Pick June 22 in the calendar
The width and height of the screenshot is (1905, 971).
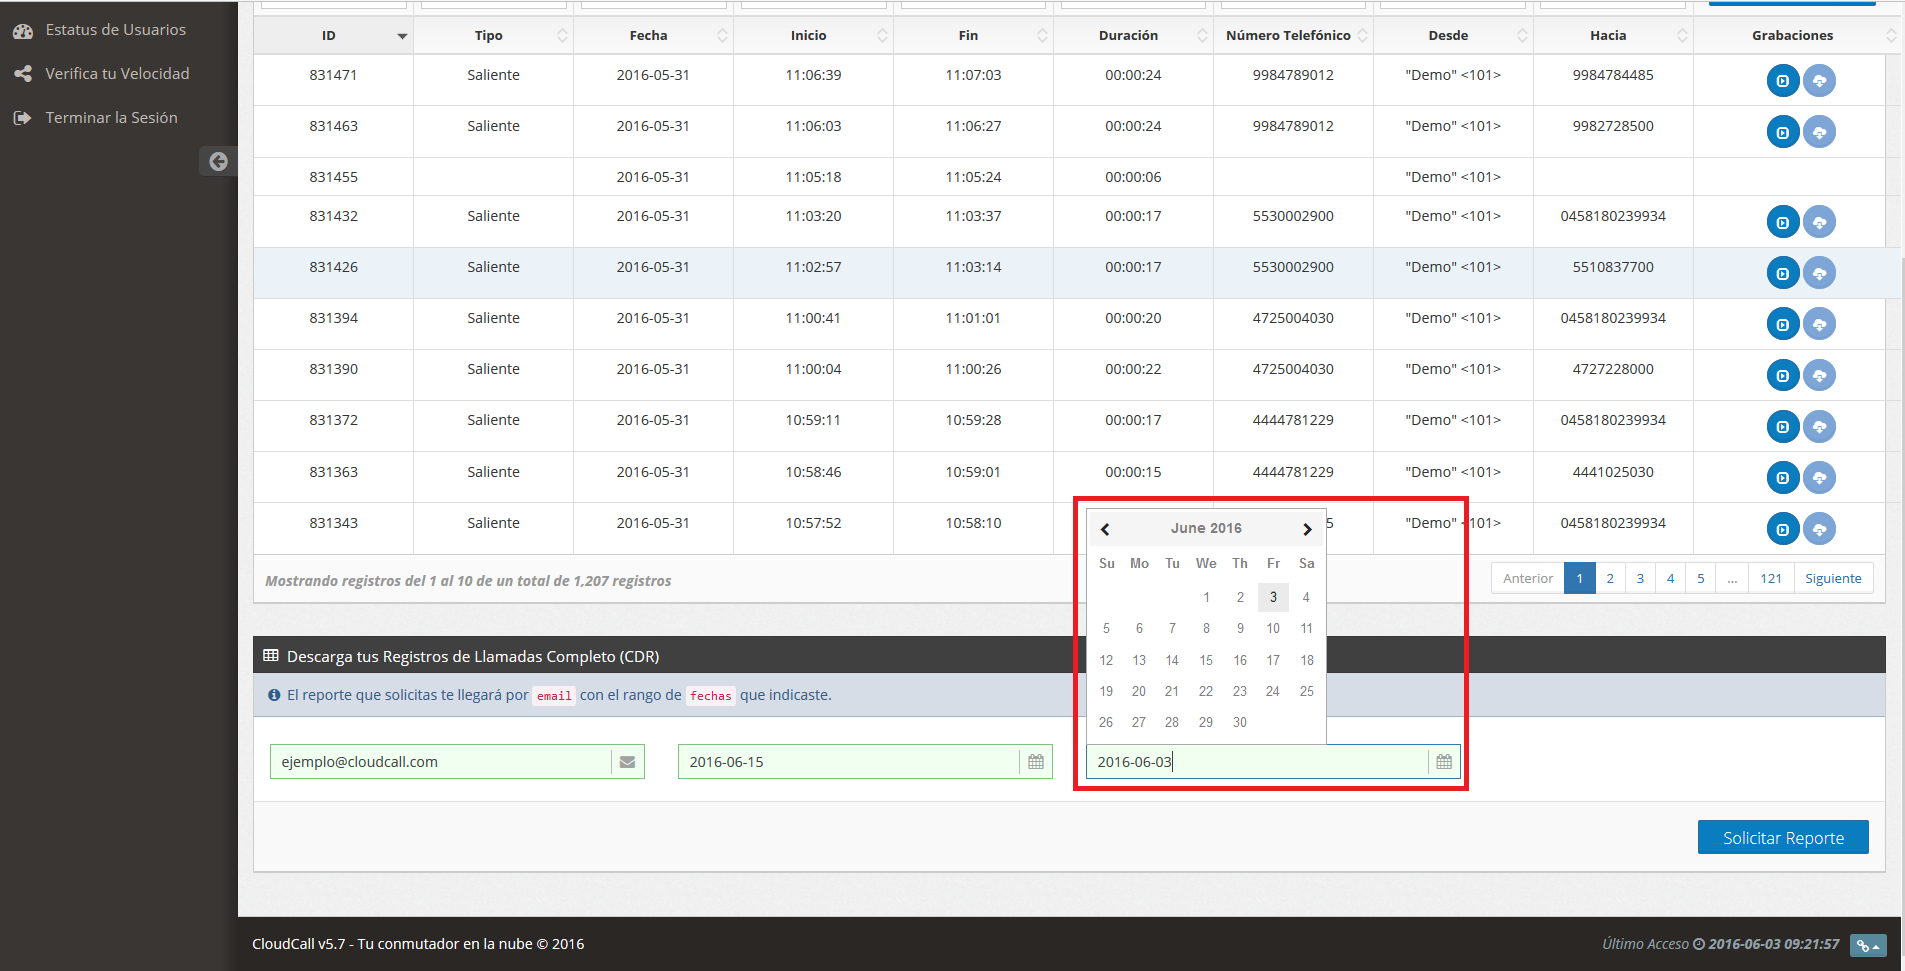pos(1206,691)
